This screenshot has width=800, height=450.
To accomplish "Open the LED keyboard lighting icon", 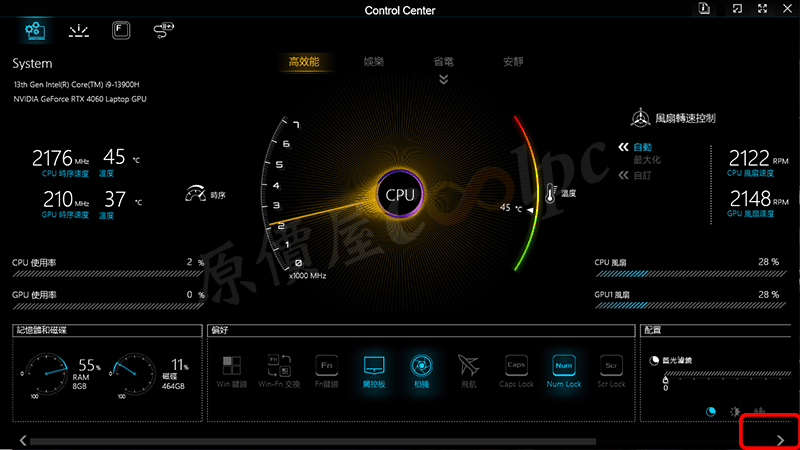I will (79, 31).
